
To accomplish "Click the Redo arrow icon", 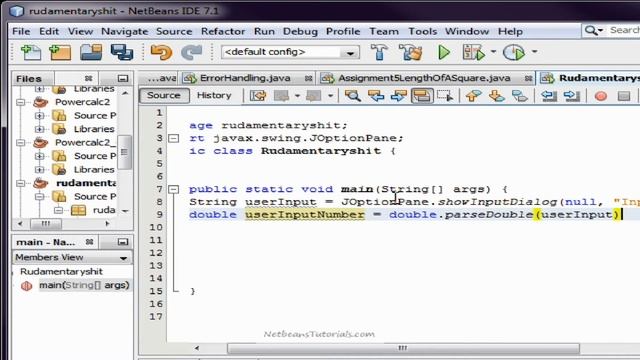I will point(191,52).
